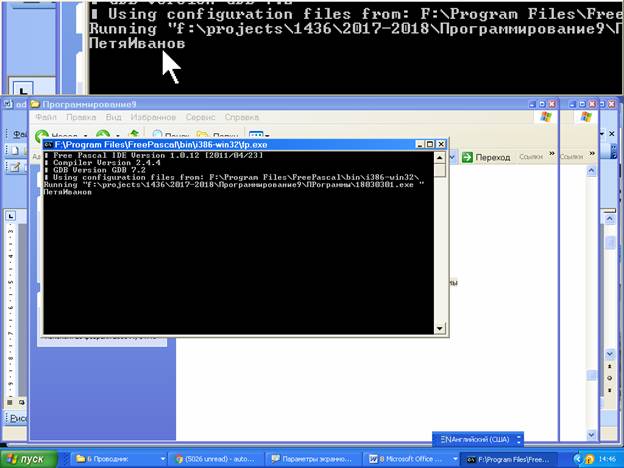Switch to the Chrome taskbar button
This screenshot has width=624, height=468.
215,459
